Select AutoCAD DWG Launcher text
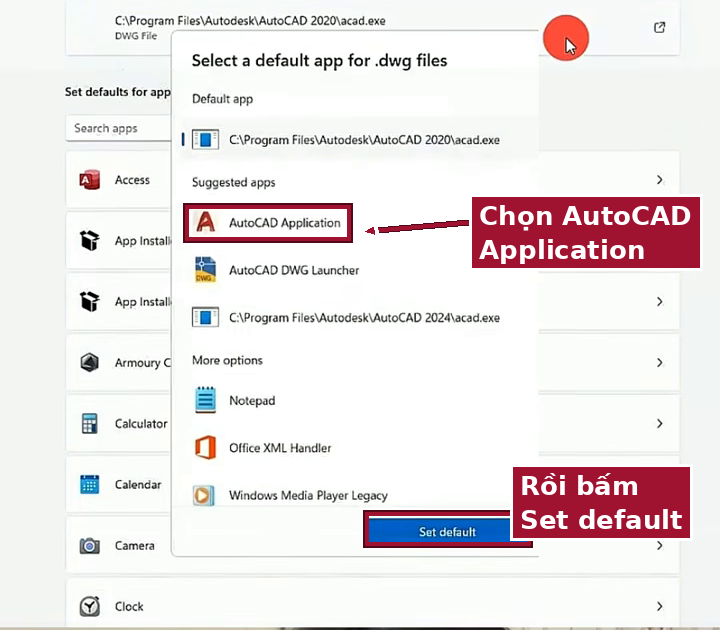Image resolution: width=720 pixels, height=630 pixels. [x=294, y=270]
